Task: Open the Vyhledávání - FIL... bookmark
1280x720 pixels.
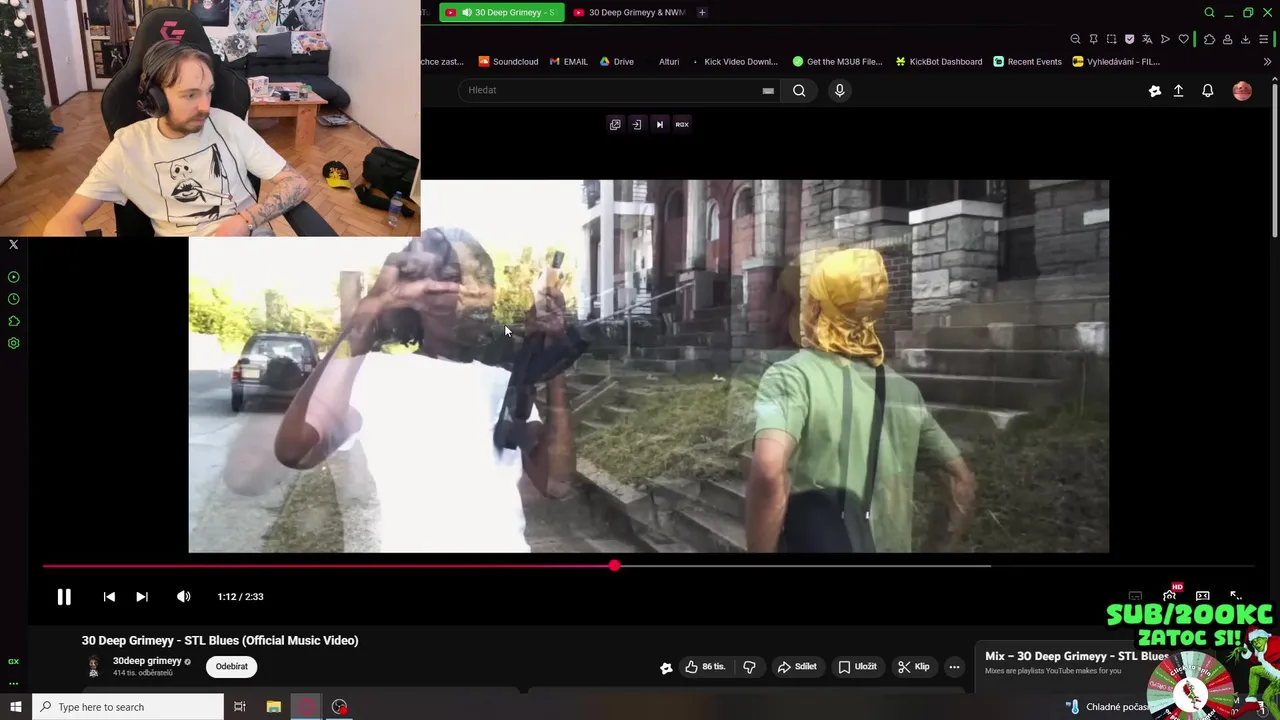Action: pyautogui.click(x=1116, y=61)
